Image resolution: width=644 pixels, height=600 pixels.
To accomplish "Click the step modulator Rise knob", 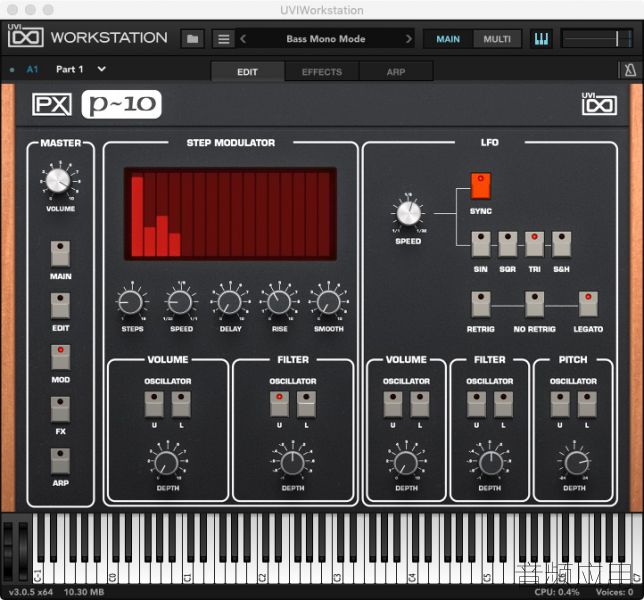I will [x=279, y=302].
